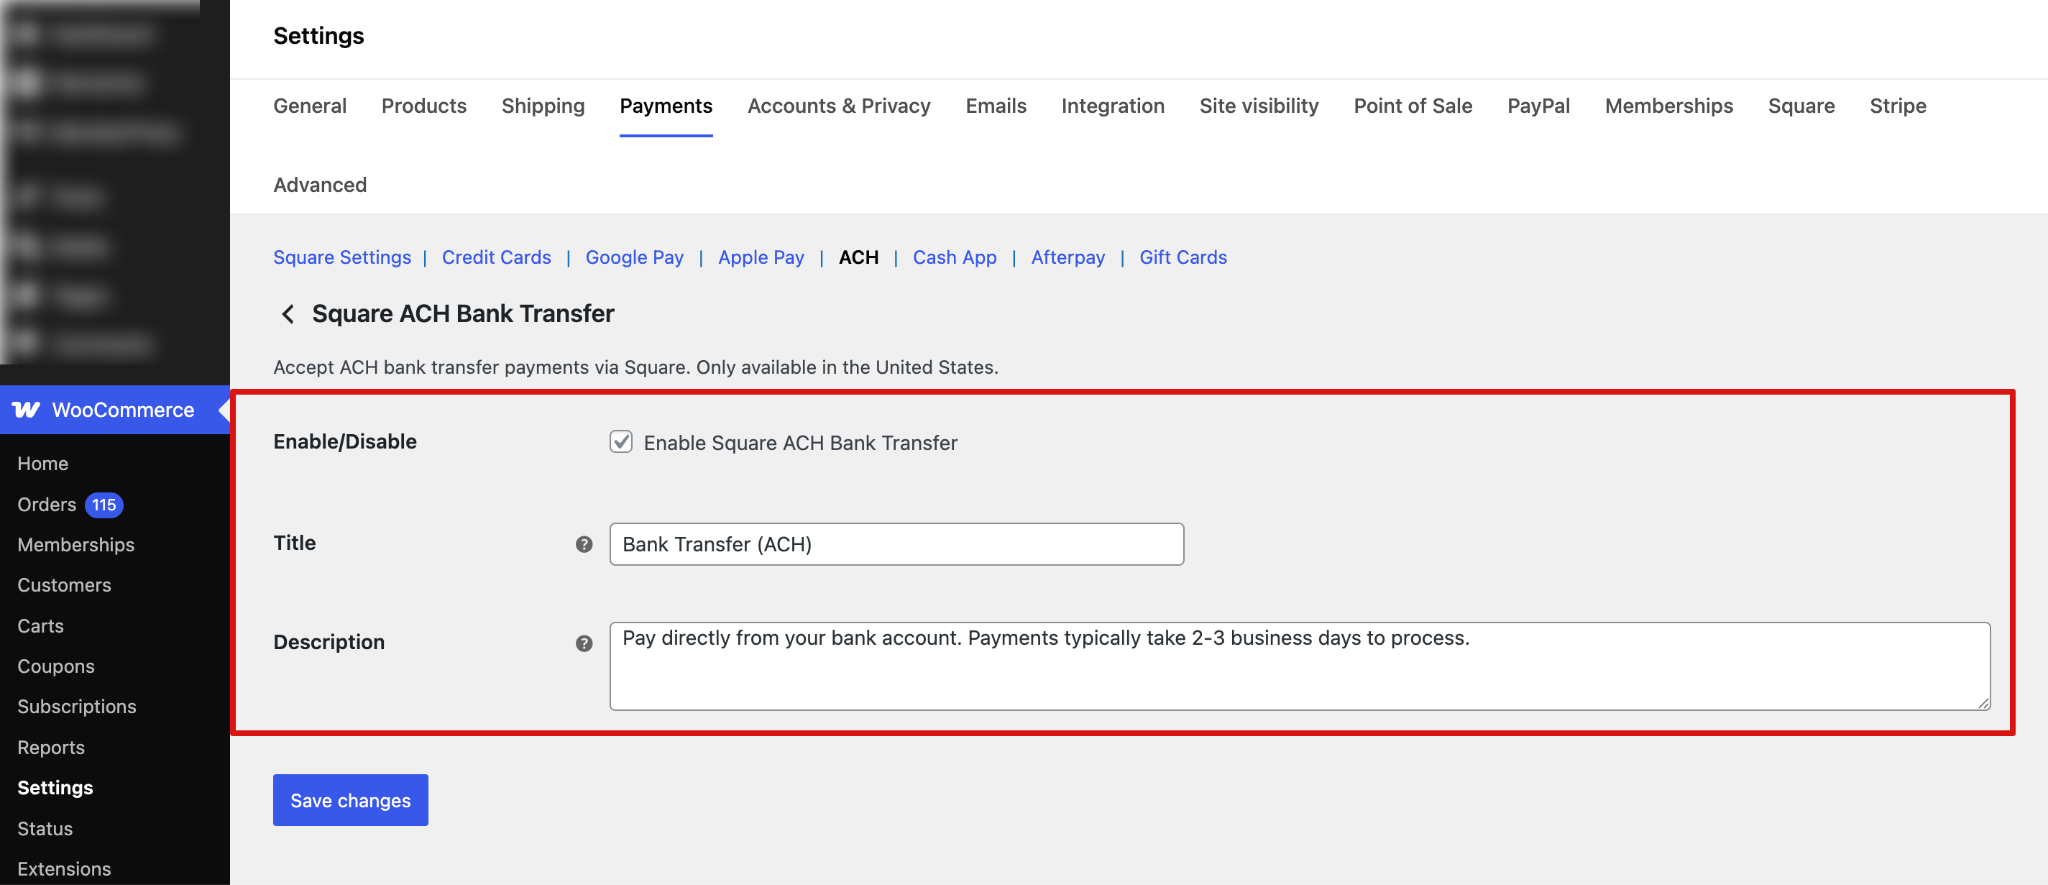The height and width of the screenshot is (885, 2048).
Task: Open the Apple Pay section link
Action: 761,257
